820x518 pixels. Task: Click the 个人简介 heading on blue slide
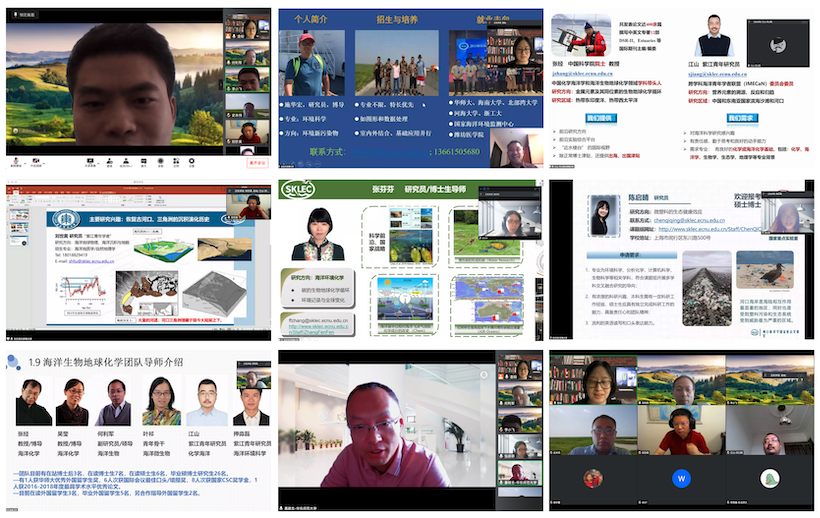[311, 19]
